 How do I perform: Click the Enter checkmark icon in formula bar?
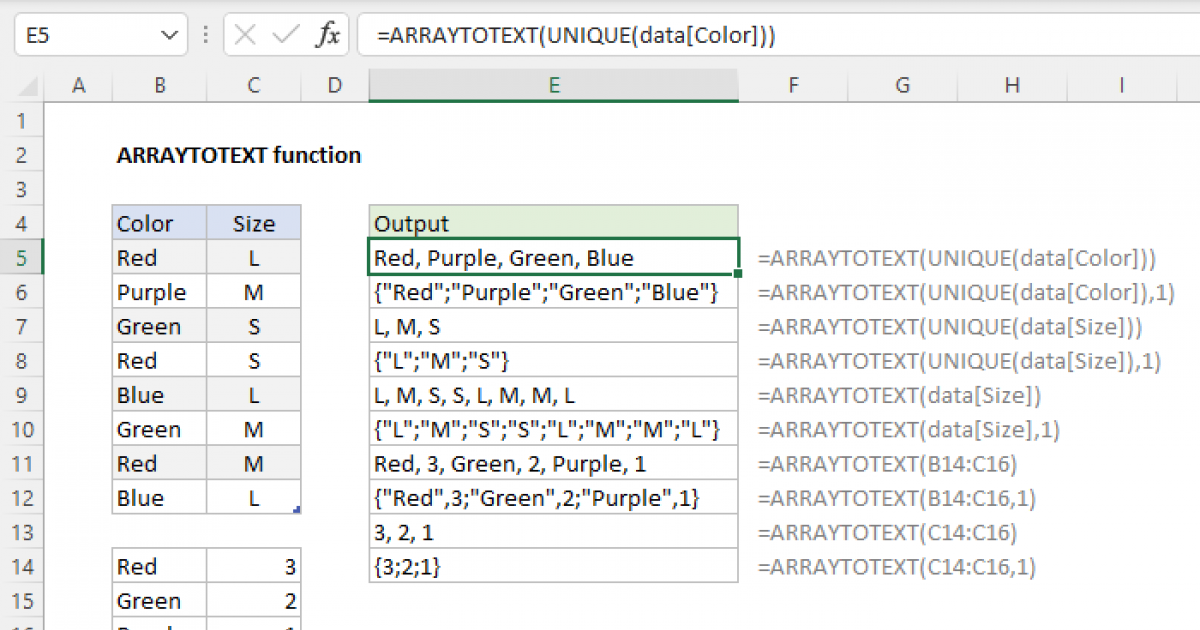click(x=286, y=36)
